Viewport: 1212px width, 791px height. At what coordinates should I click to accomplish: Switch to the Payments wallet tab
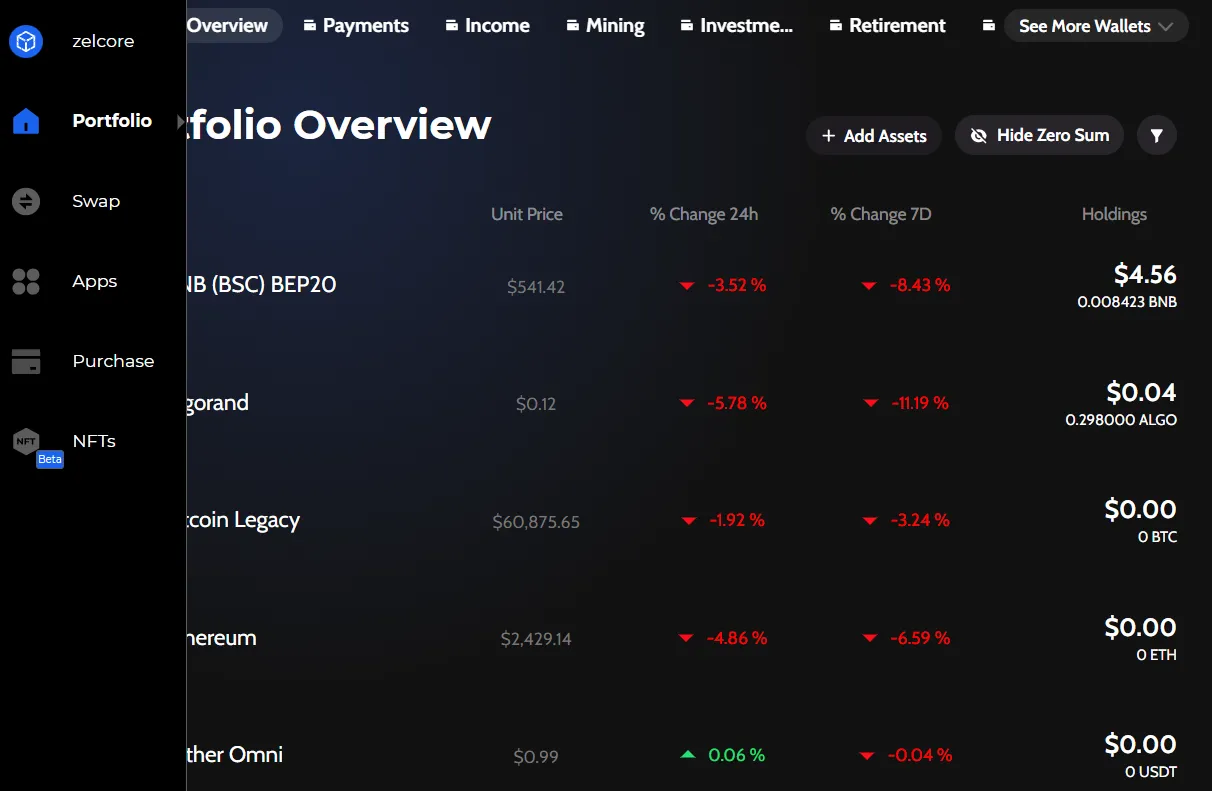click(356, 25)
